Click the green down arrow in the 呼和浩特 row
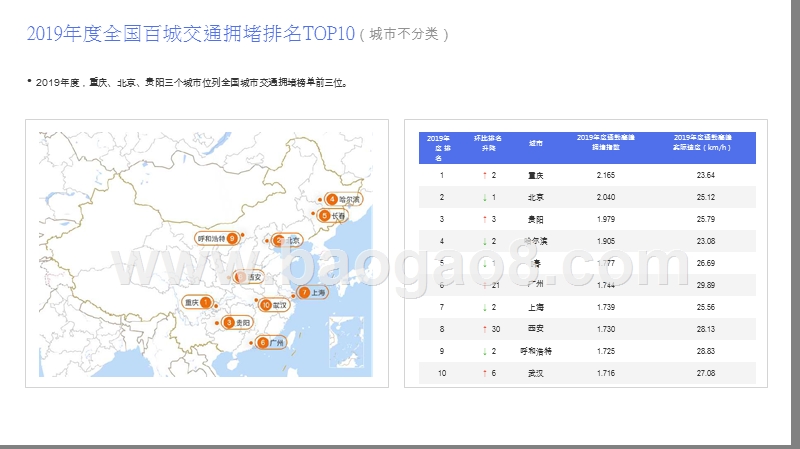The height and width of the screenshot is (449, 800). pyautogui.click(x=485, y=351)
